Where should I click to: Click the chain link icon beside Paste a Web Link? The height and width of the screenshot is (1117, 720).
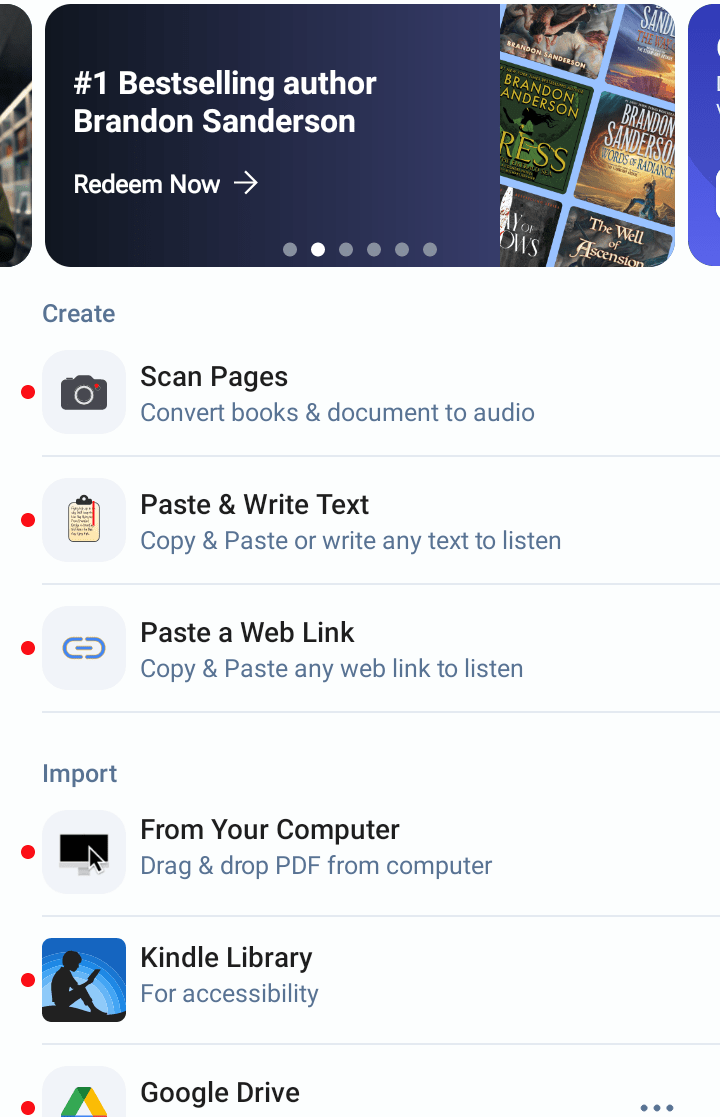coord(84,648)
